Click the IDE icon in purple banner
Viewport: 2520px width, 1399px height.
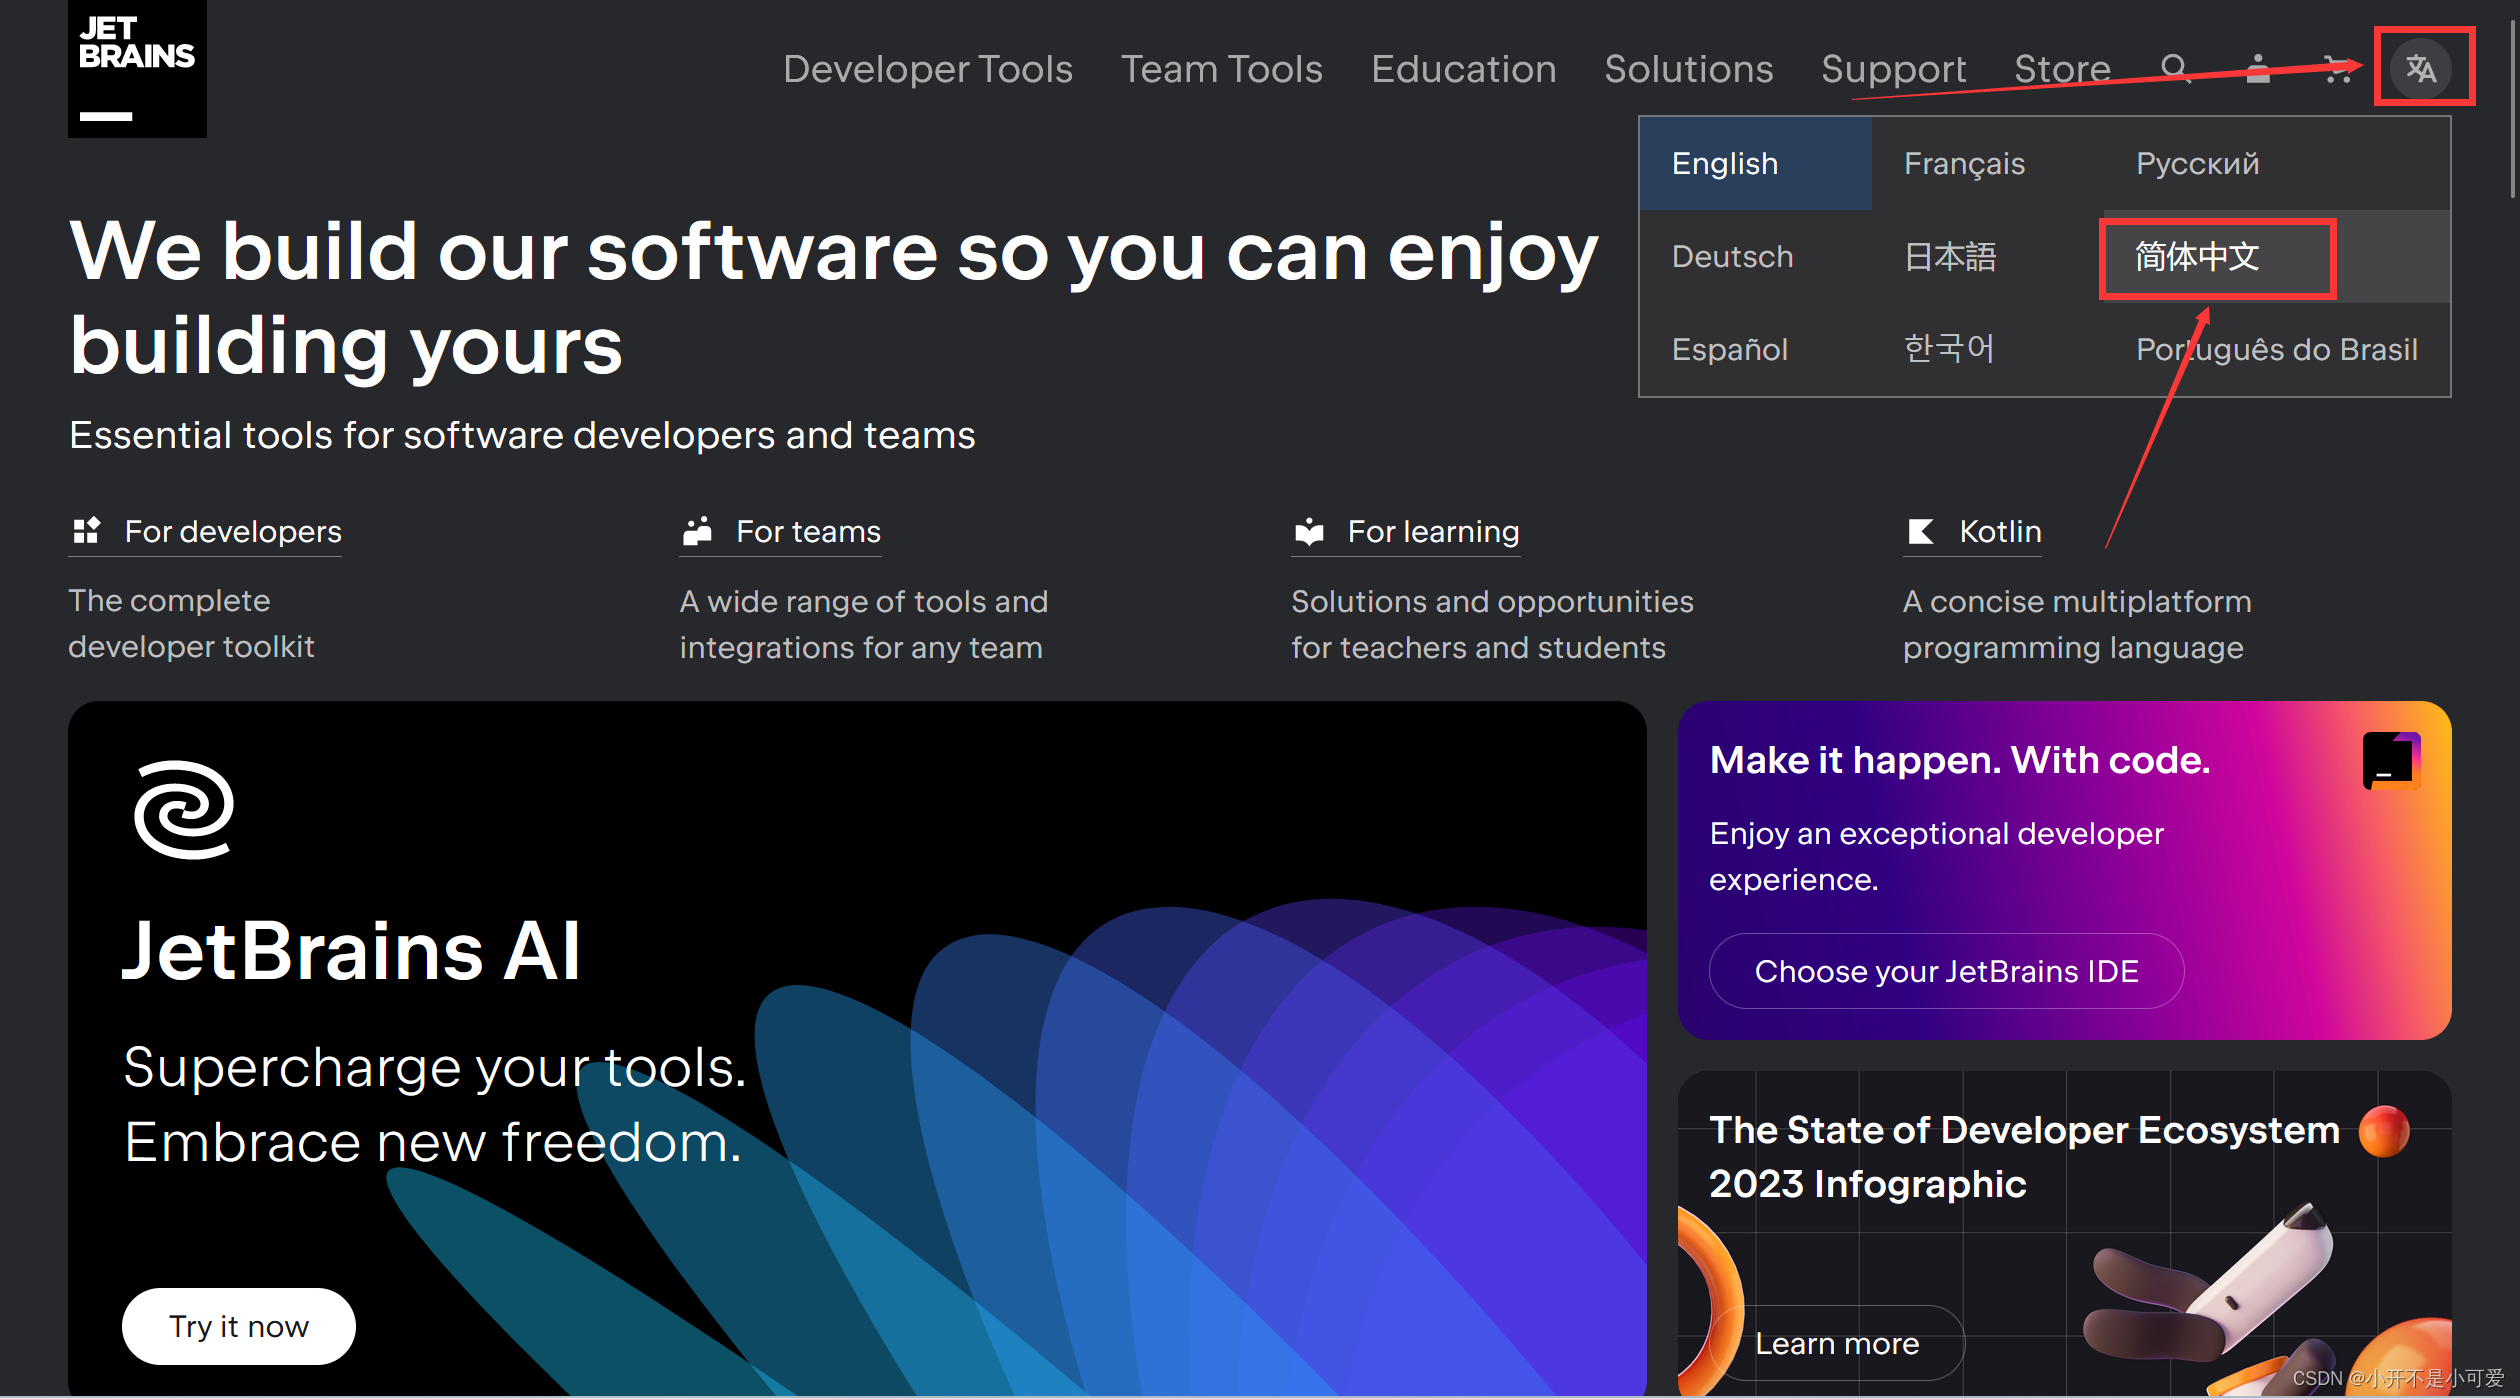2391,761
